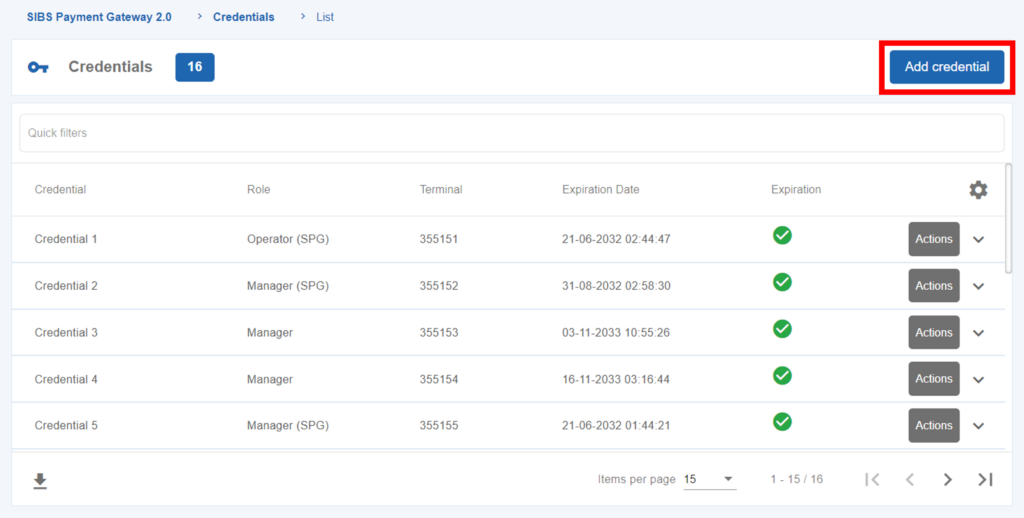Go to the next page
The image size is (1024, 518).
[x=947, y=480]
